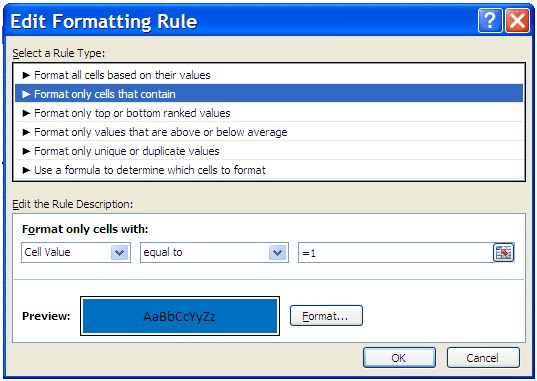Screen dimensions: 537x381
Task: Confirm with the OK button
Action: tap(399, 358)
